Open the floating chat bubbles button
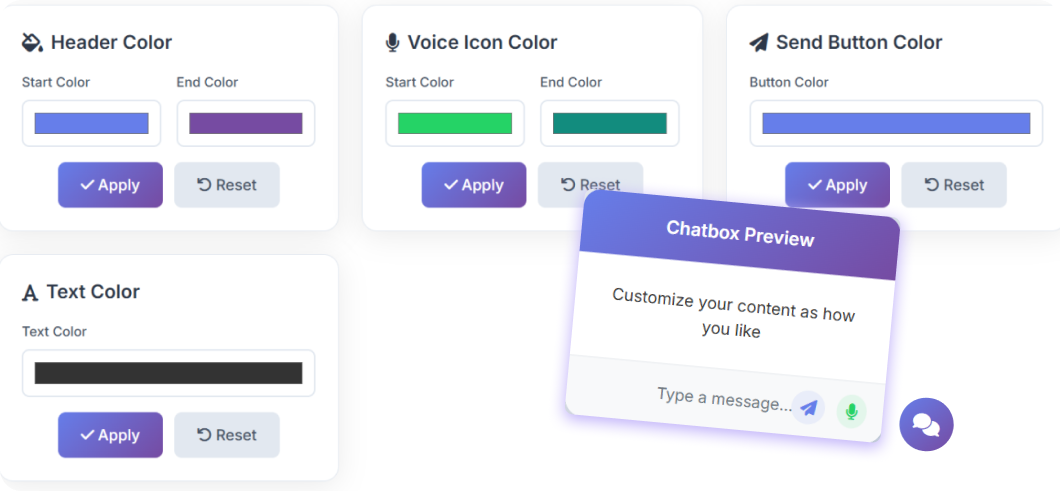Screen dimensions: 1060x491 [x=926, y=425]
